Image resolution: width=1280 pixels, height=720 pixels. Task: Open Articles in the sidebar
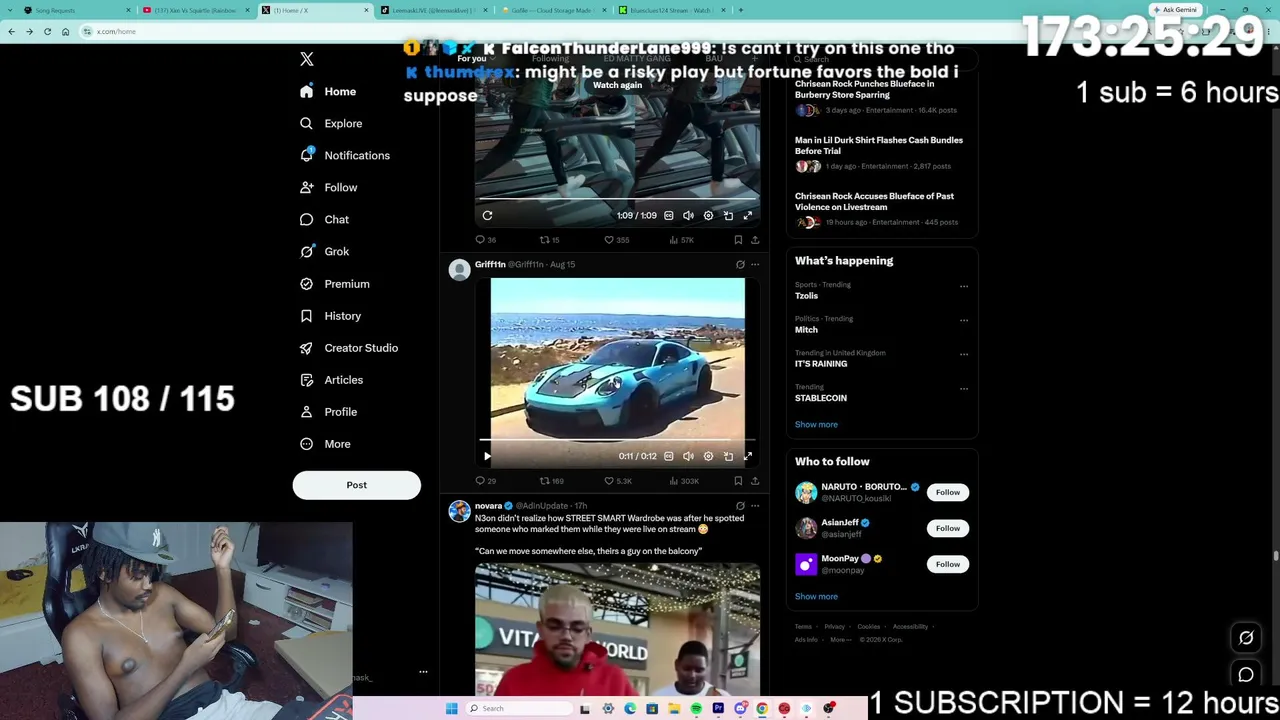click(332, 379)
